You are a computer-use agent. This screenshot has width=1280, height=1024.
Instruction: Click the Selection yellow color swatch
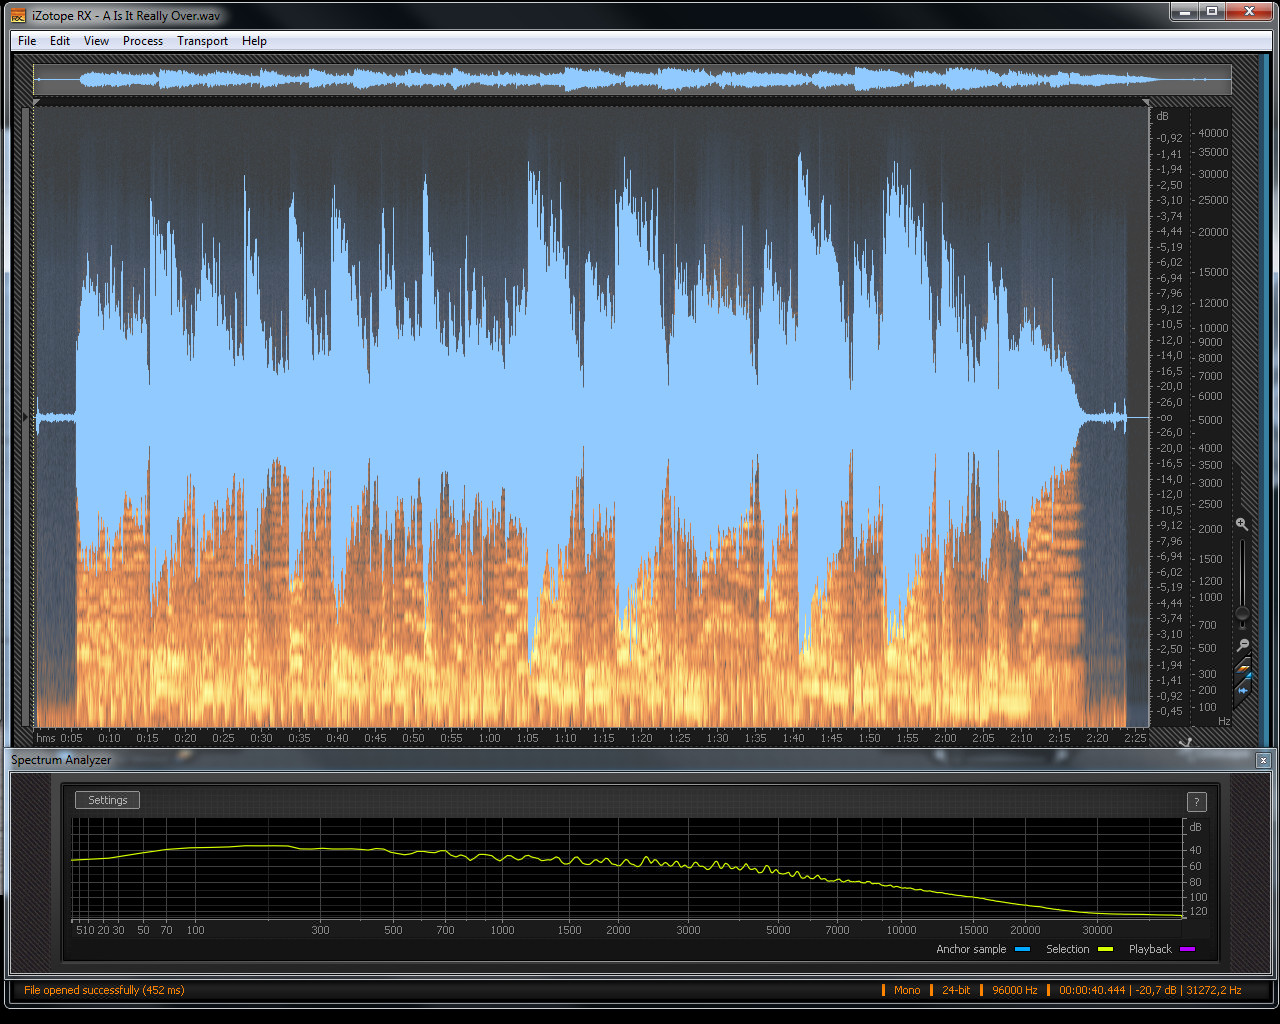point(1105,949)
